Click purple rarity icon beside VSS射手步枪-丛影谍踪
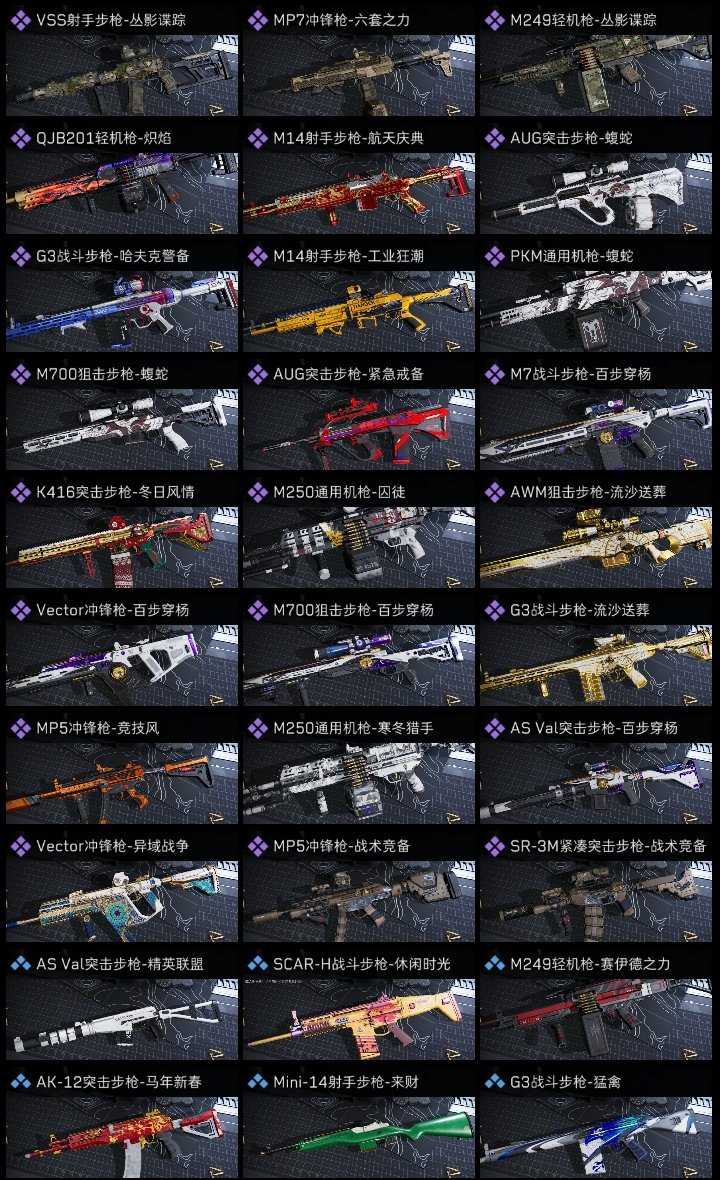This screenshot has height=1180, width=720. [x=20, y=20]
